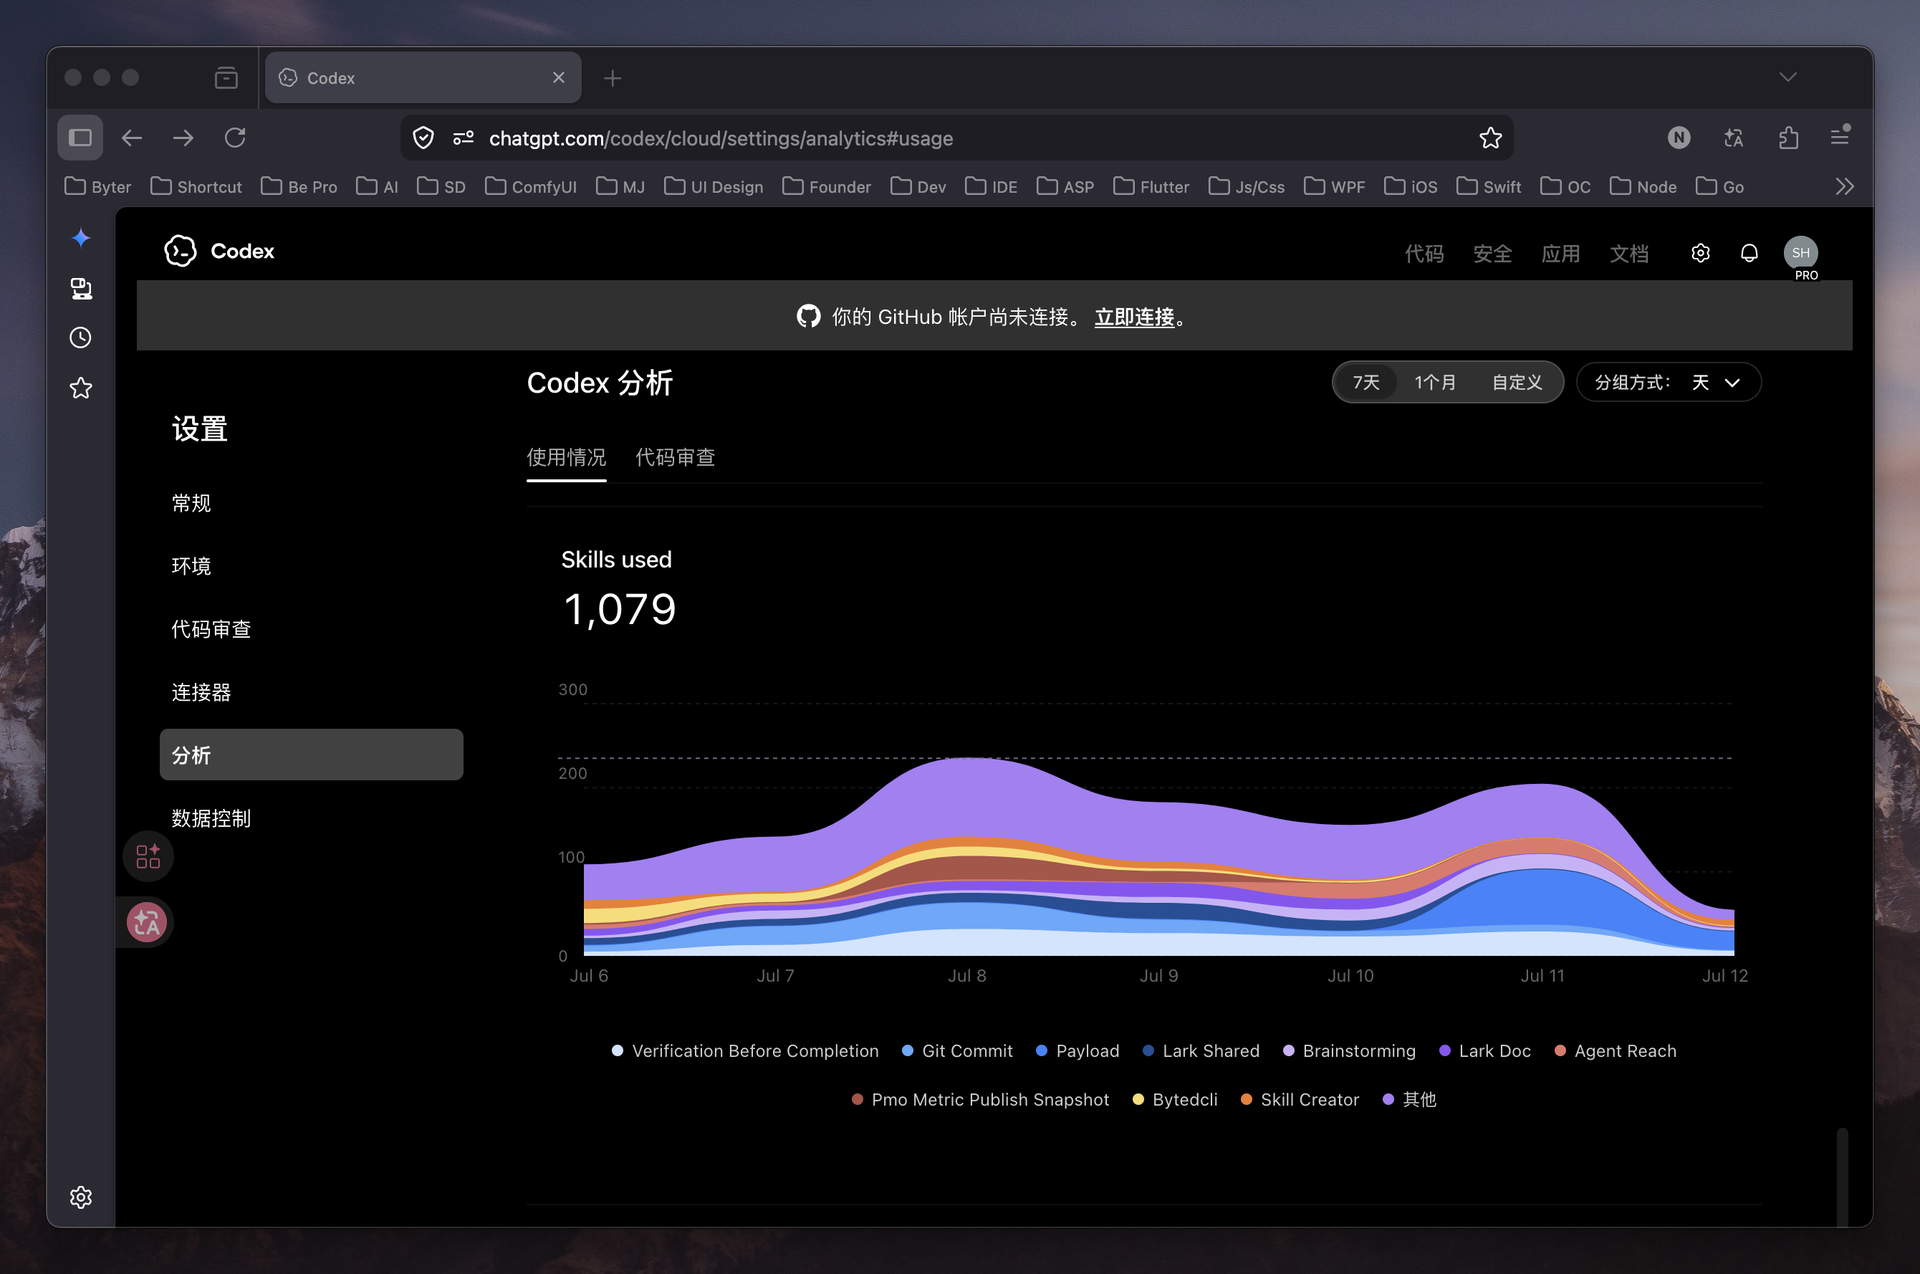Click the N extension icon in toolbar
The width and height of the screenshot is (1920, 1274).
click(x=1679, y=138)
